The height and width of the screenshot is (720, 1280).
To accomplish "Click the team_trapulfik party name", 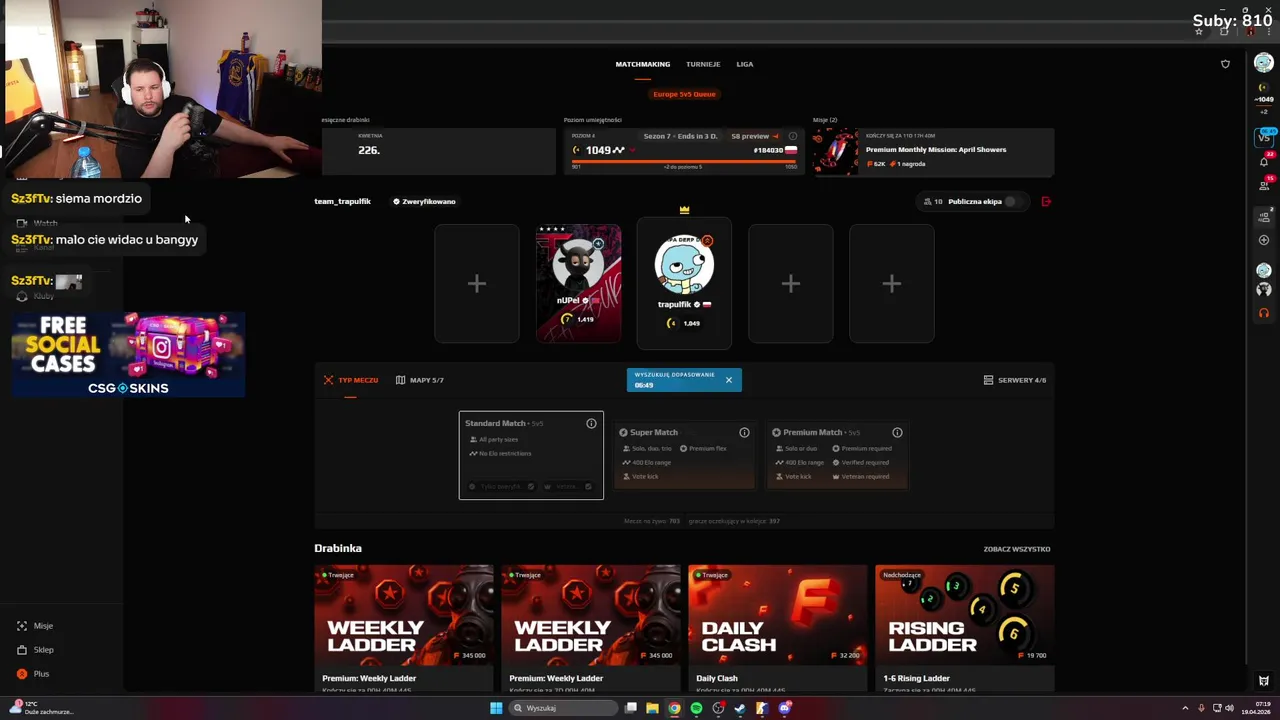I will point(342,201).
